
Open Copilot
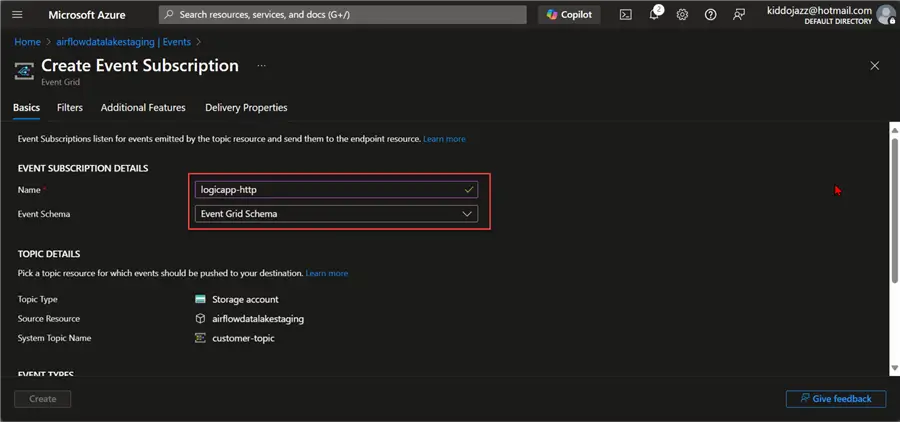pyautogui.click(x=569, y=15)
